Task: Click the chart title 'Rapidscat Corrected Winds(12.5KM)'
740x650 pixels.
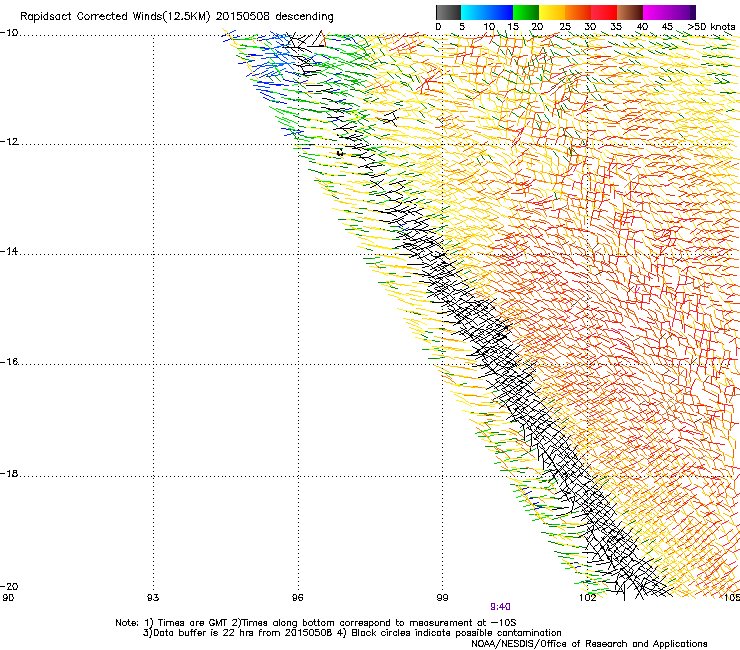Action: (x=115, y=17)
